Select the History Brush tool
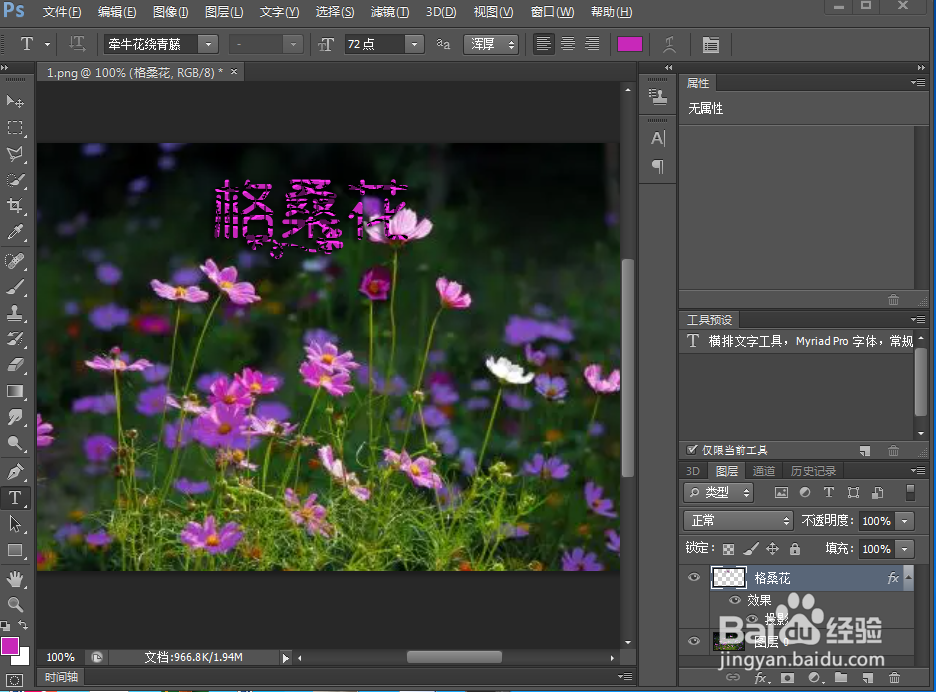936x692 pixels. (15, 339)
